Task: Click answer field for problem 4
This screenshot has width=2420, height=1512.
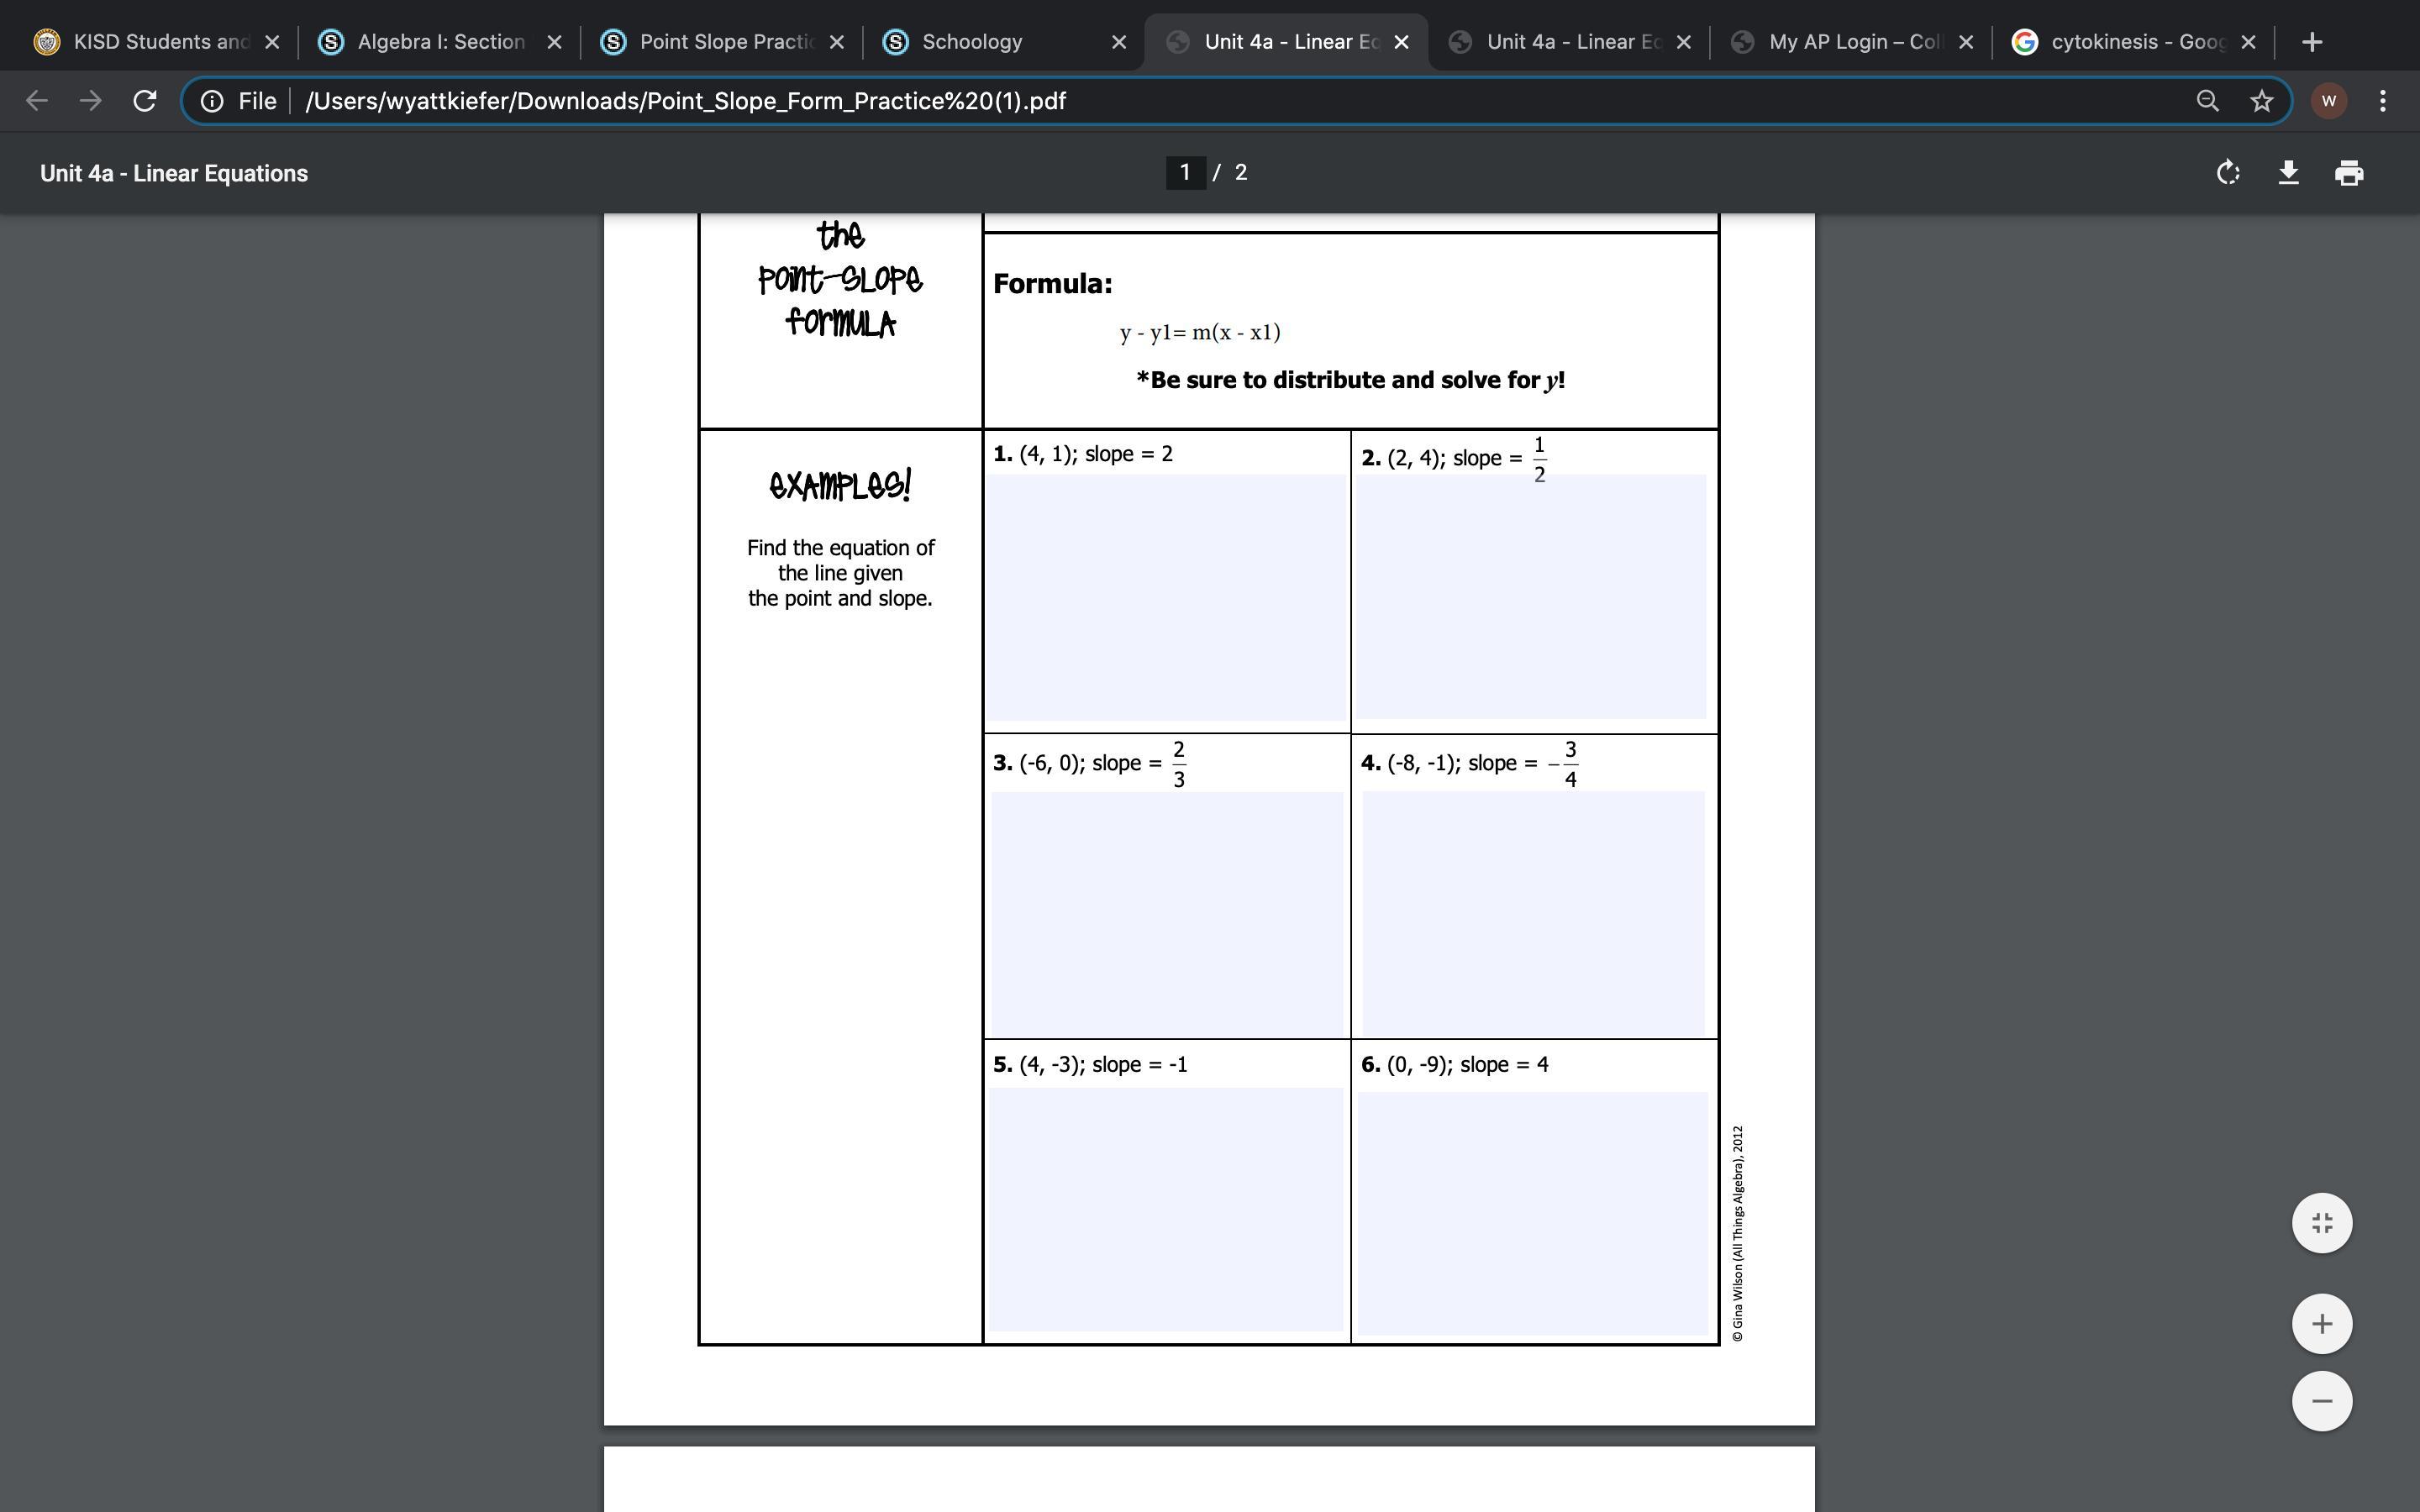Action: (1533, 913)
